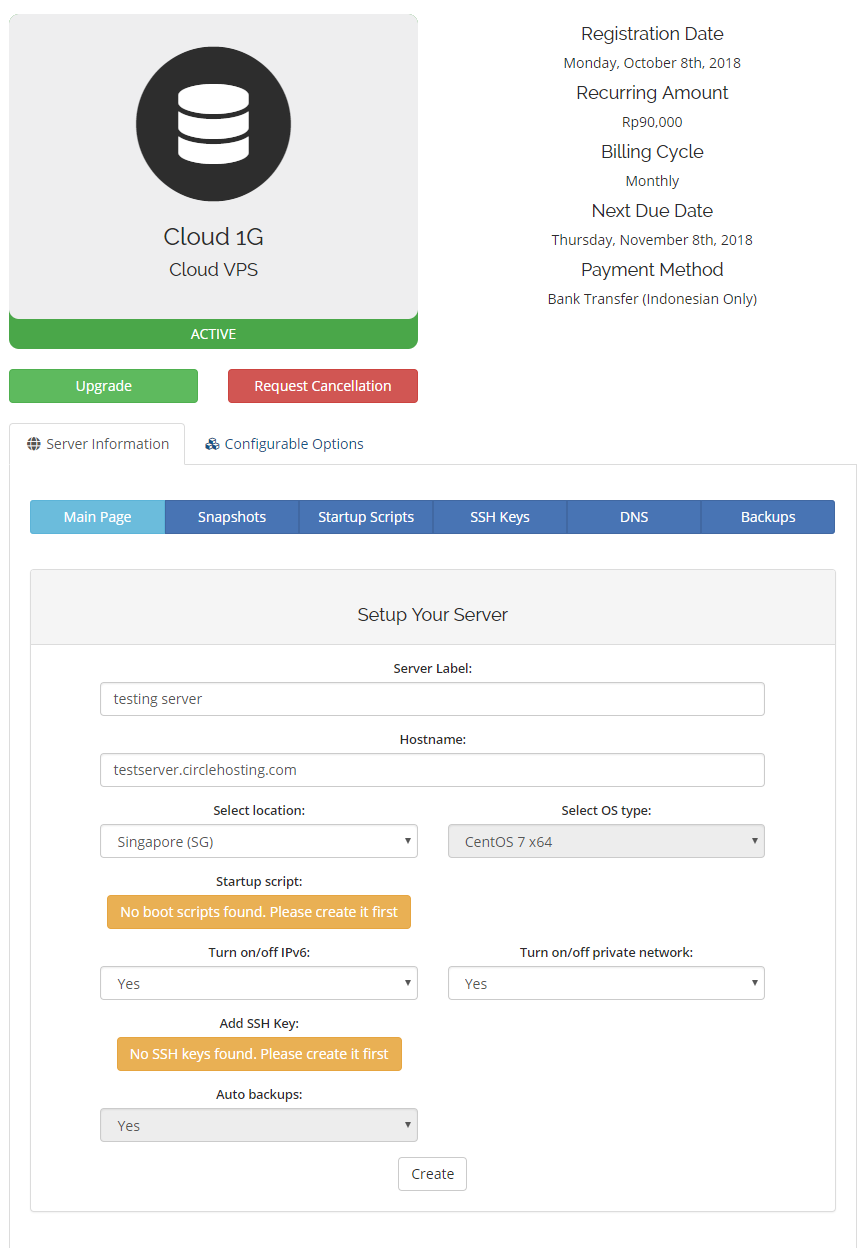Click the 'Recurring Amount' heading
Screen dimensions: 868x1248
[x=652, y=93]
